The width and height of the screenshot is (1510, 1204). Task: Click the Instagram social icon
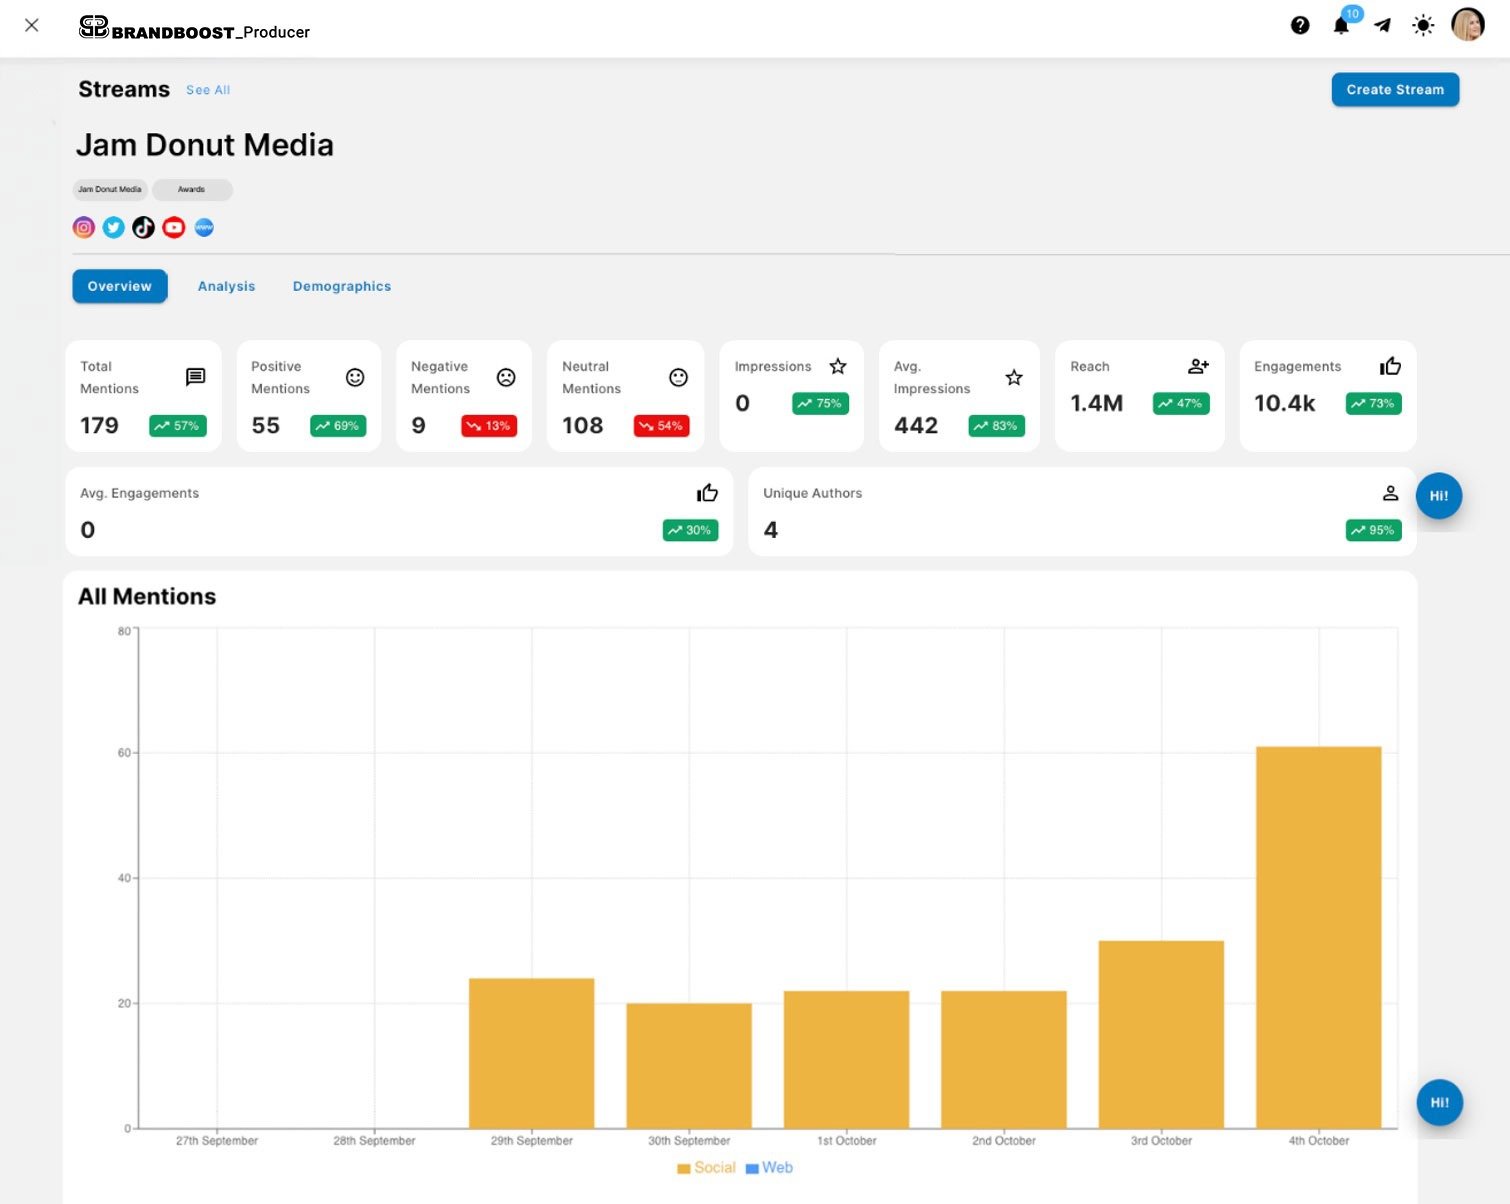pos(84,228)
